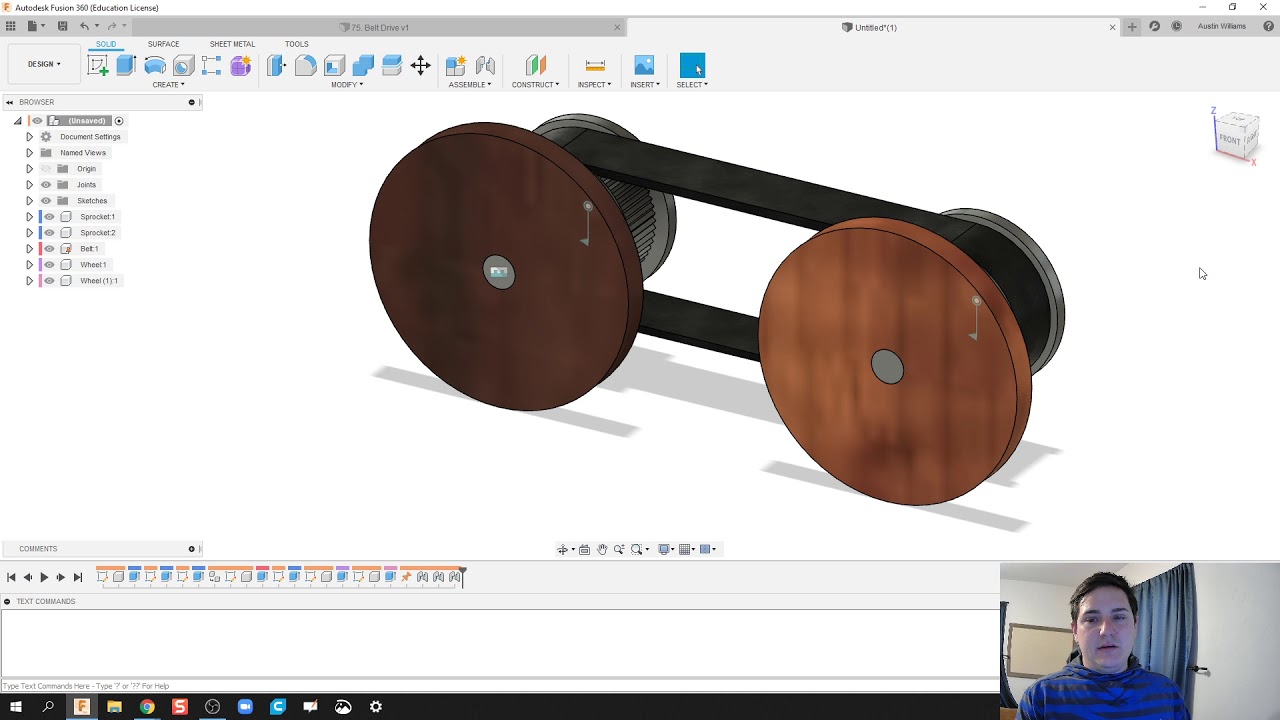
Task: Select the Fillet tool
Action: pos(305,66)
